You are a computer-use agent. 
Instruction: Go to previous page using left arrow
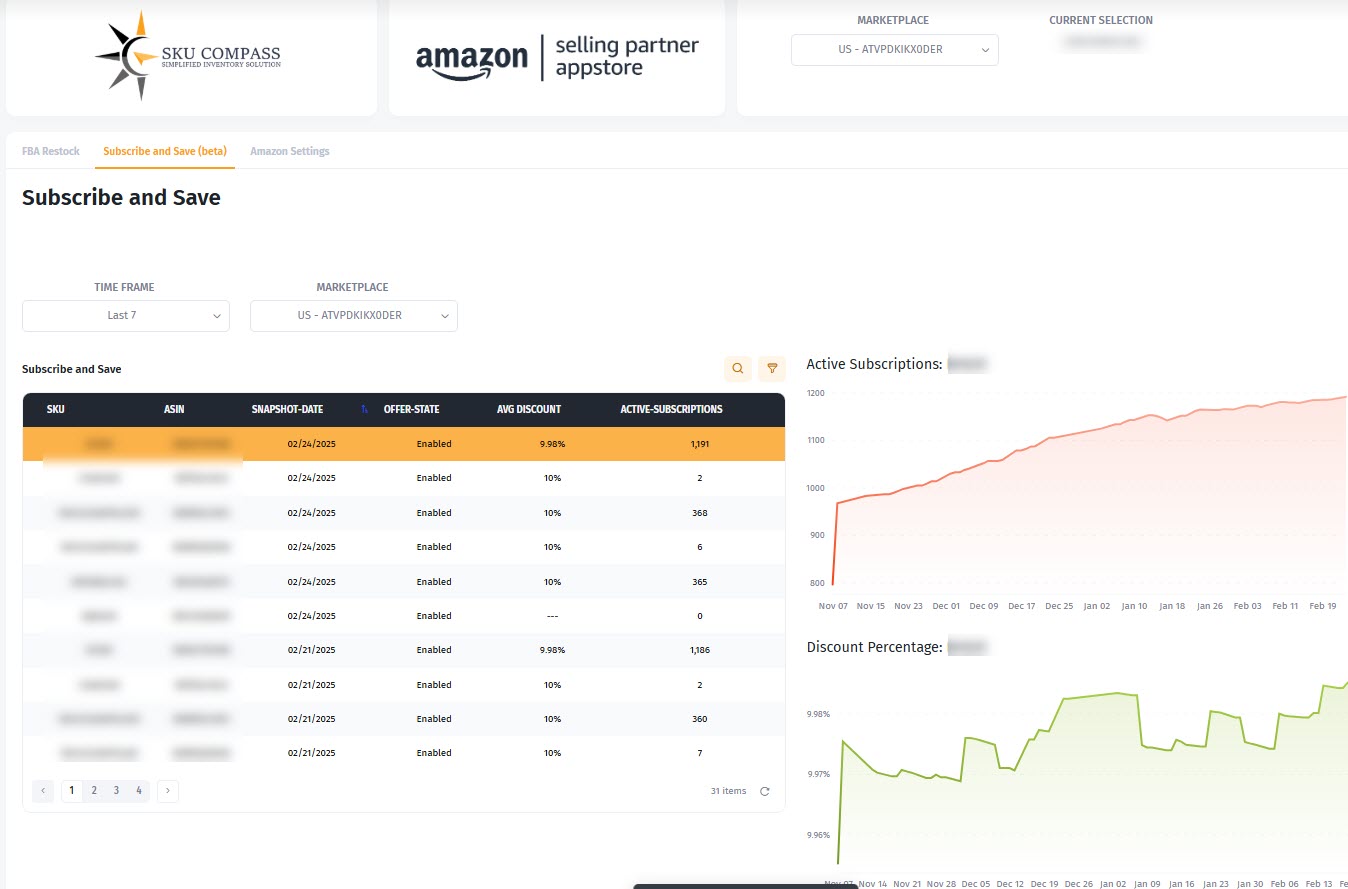43,791
